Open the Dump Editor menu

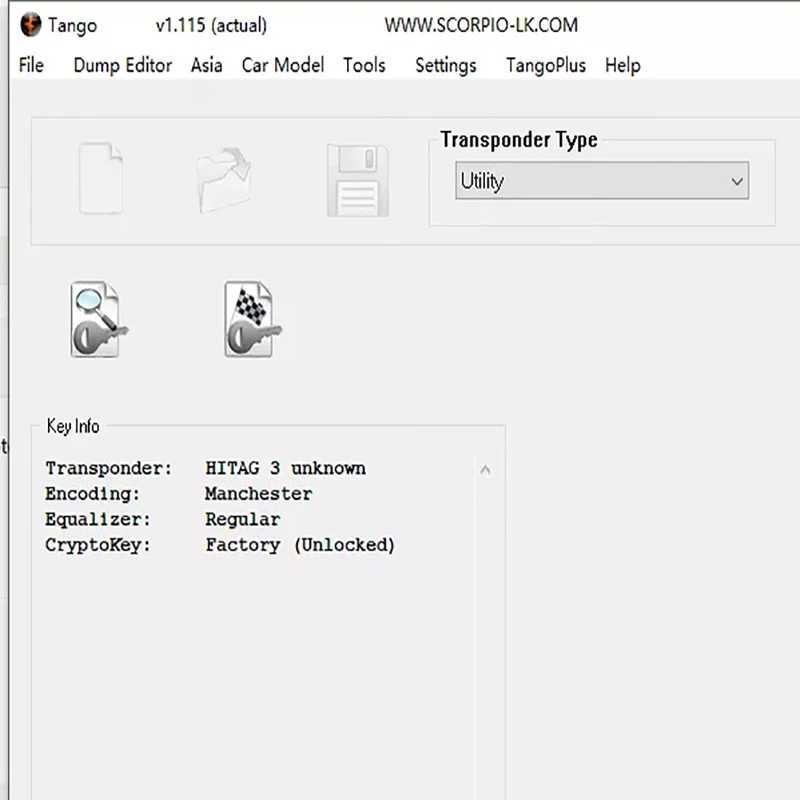tap(122, 65)
